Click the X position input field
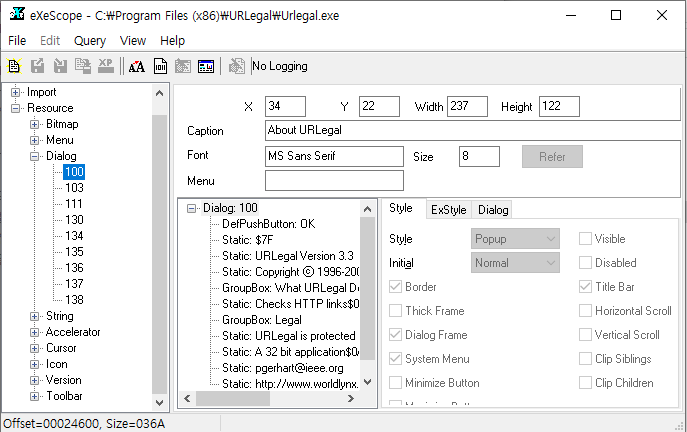 [x=285, y=106]
